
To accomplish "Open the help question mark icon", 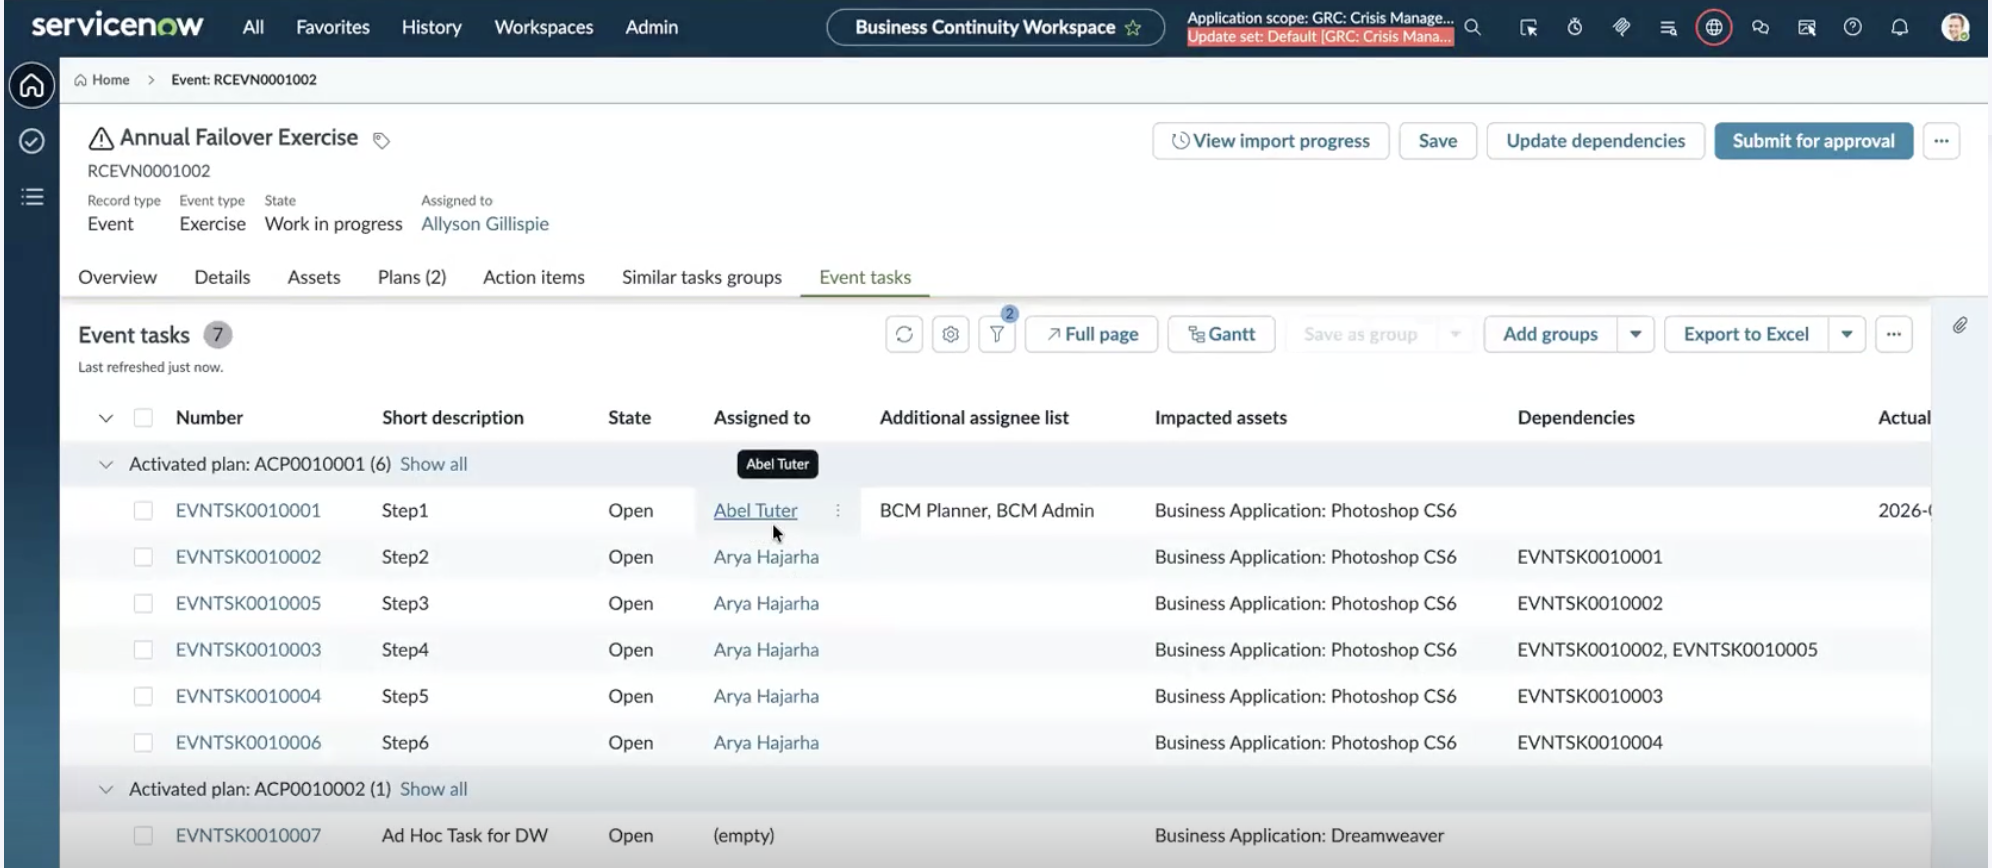I will [x=1852, y=28].
